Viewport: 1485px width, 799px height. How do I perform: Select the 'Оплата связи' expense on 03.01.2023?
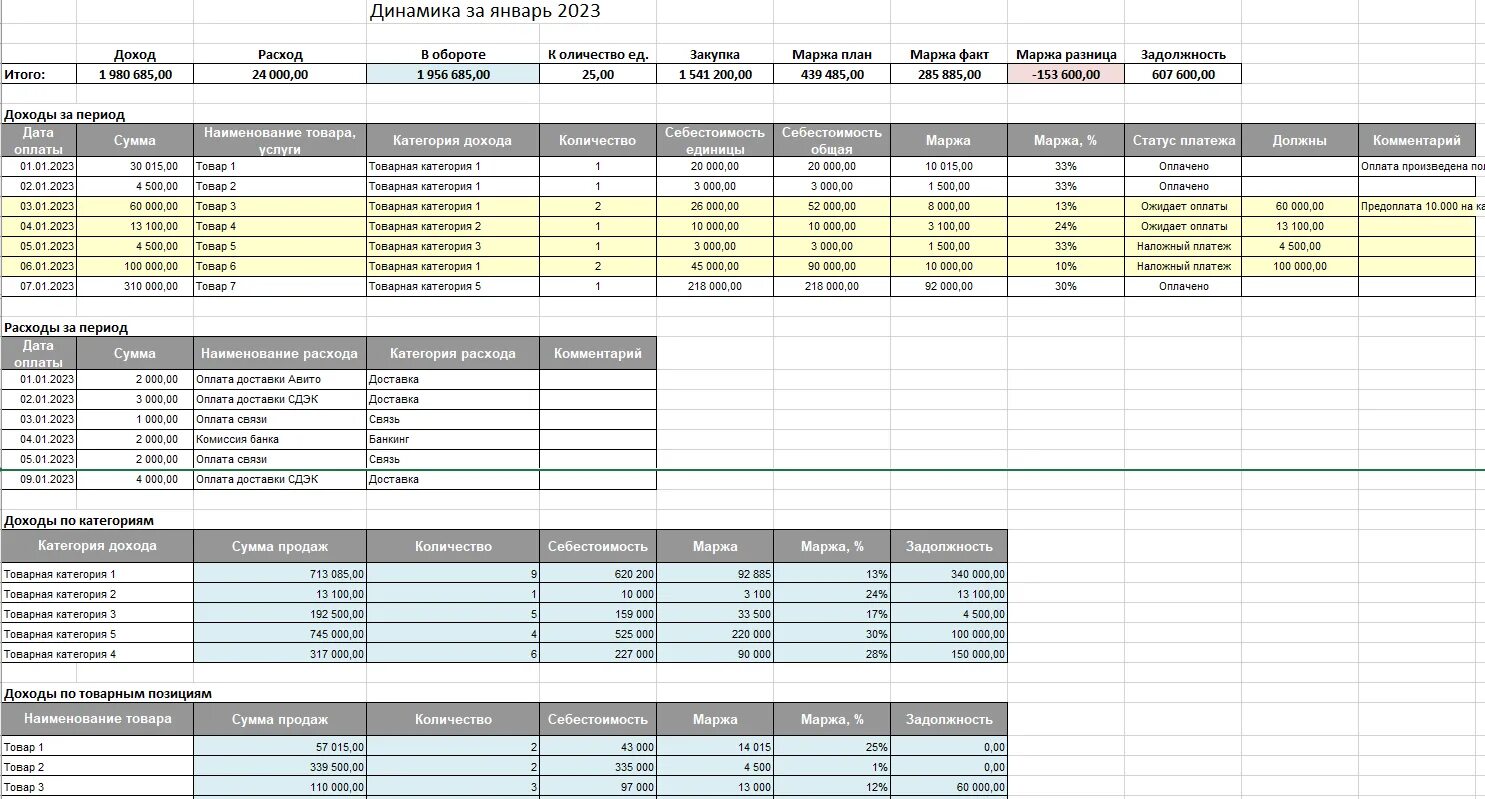click(x=280, y=419)
